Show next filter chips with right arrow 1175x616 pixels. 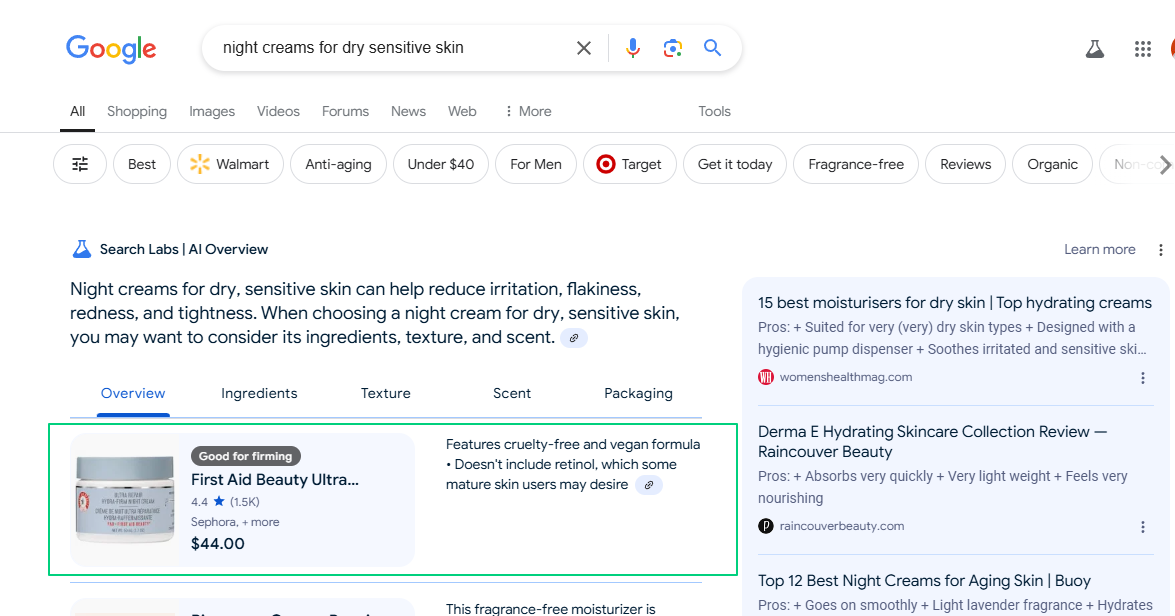pos(1165,165)
